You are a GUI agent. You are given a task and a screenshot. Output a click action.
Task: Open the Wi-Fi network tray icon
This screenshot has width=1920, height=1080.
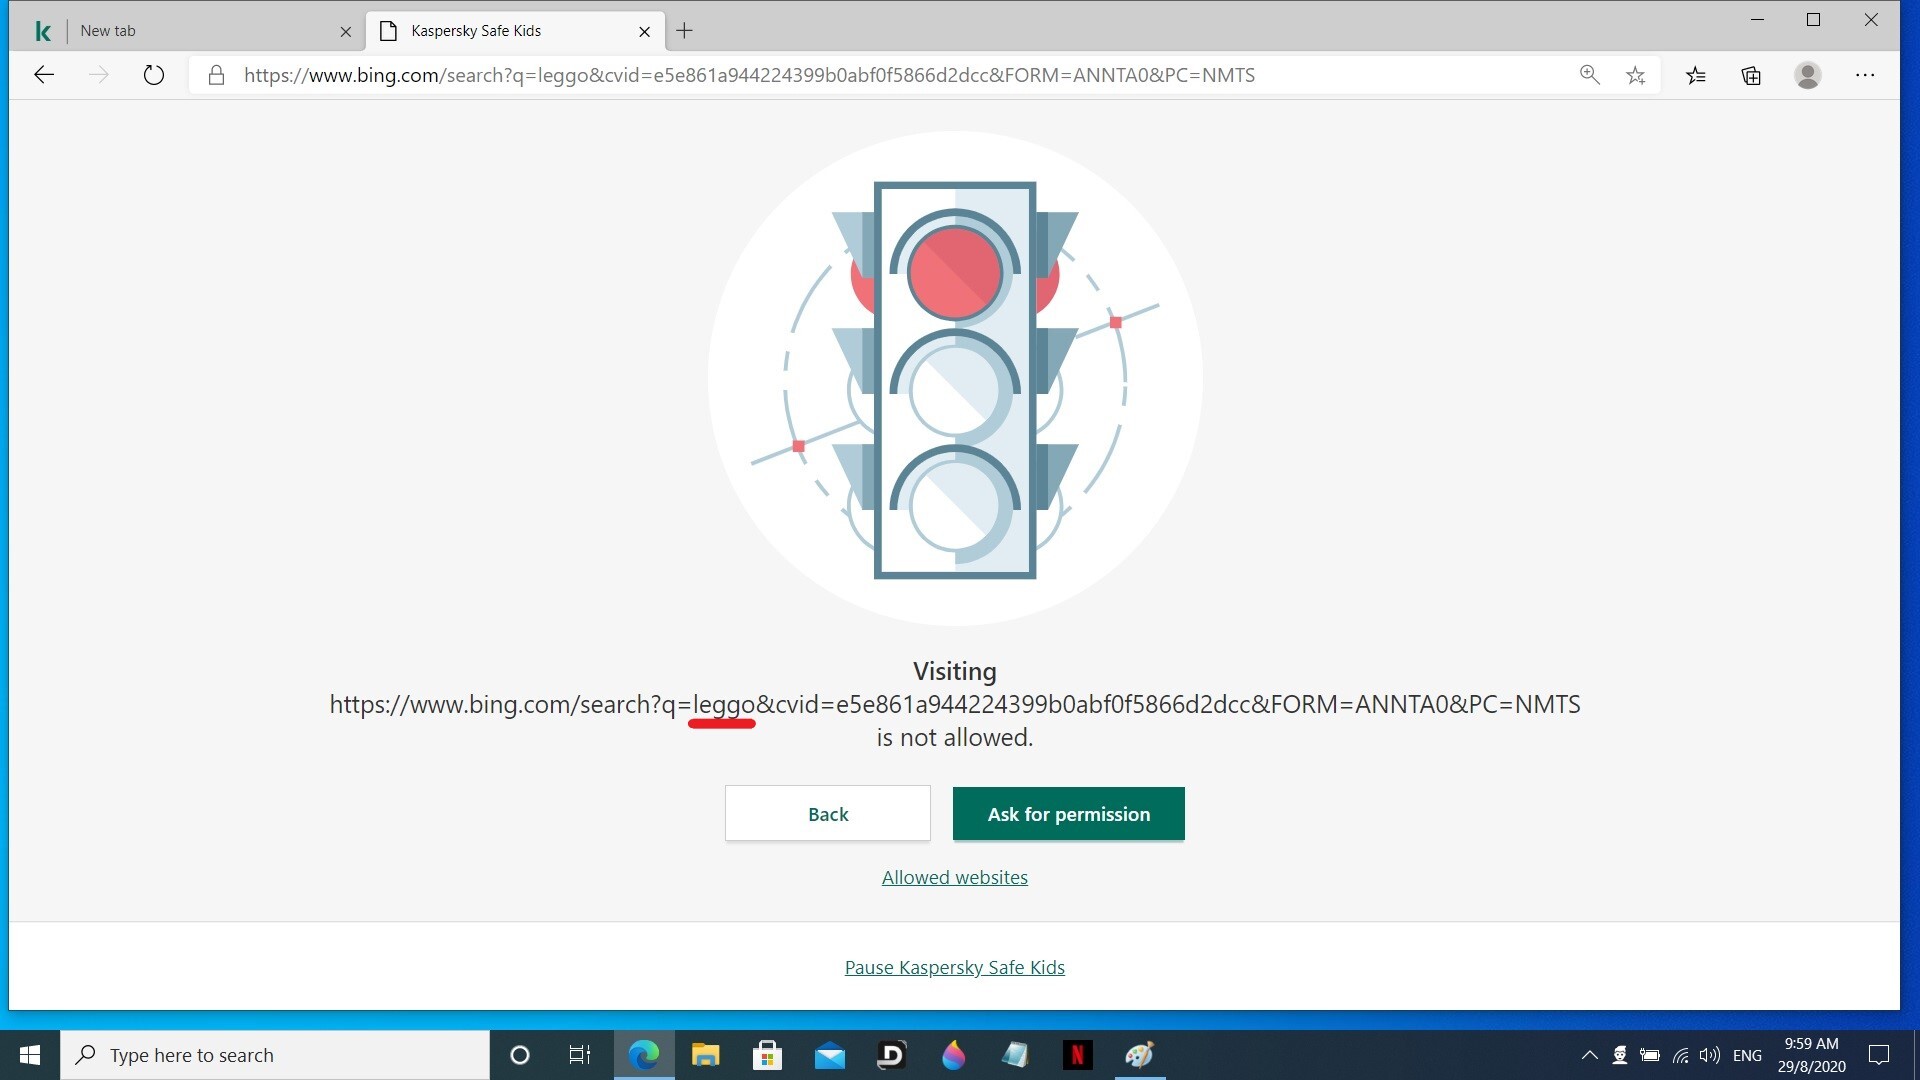[1681, 1055]
